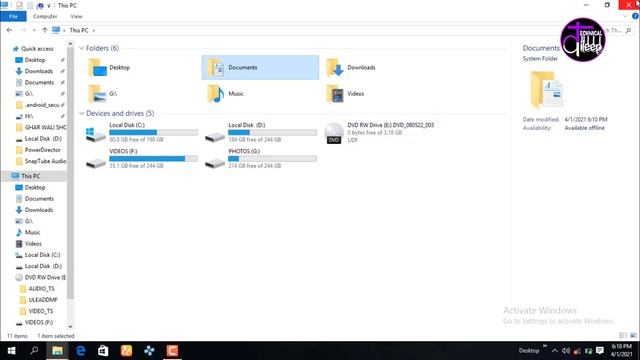
Task: Click VIDEOS (F:) usage bar
Action: 153,158
